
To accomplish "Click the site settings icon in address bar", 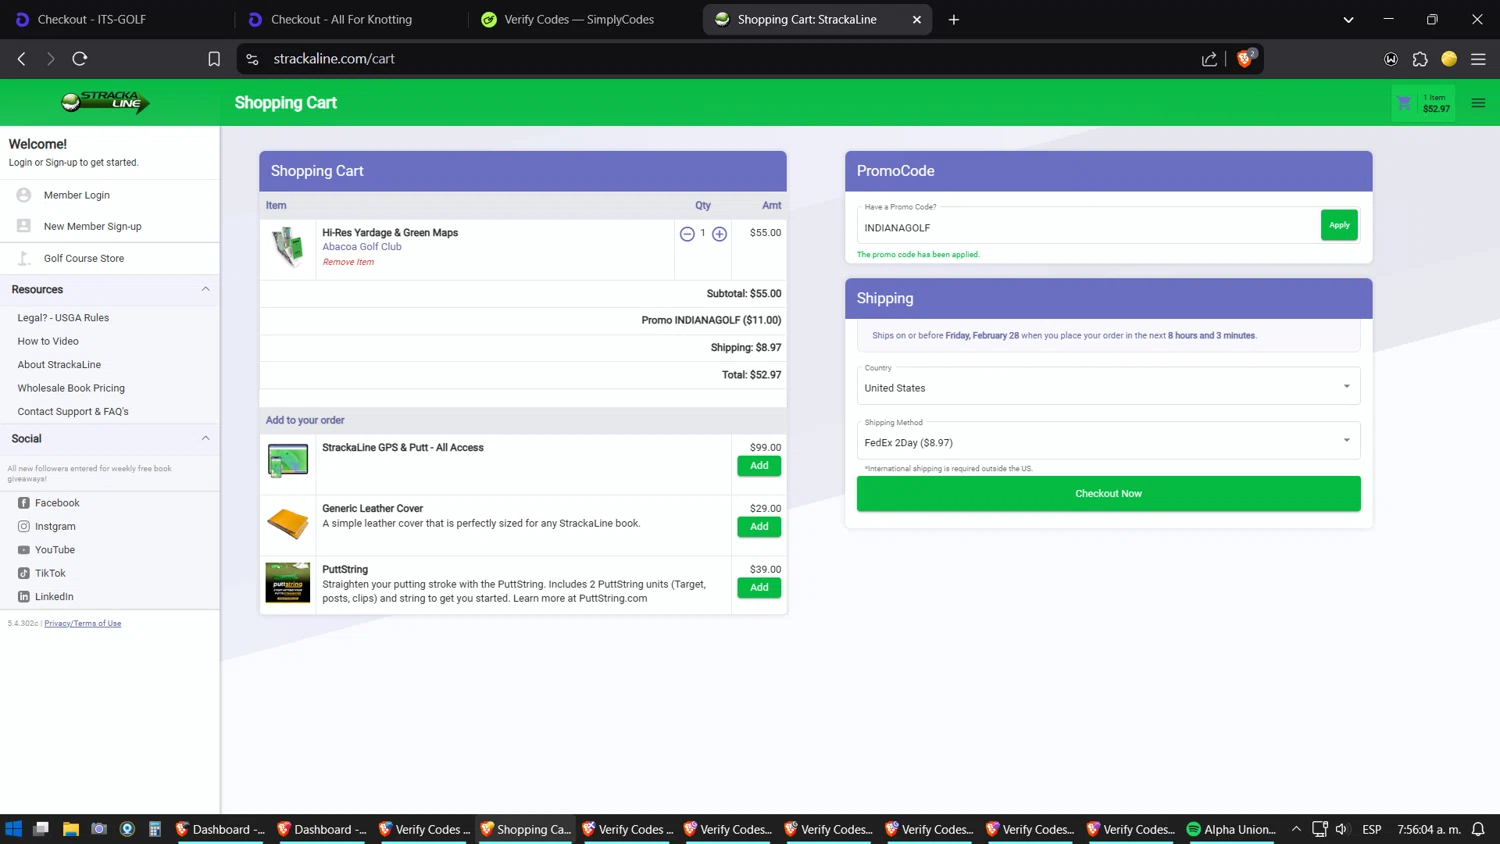I will [253, 59].
